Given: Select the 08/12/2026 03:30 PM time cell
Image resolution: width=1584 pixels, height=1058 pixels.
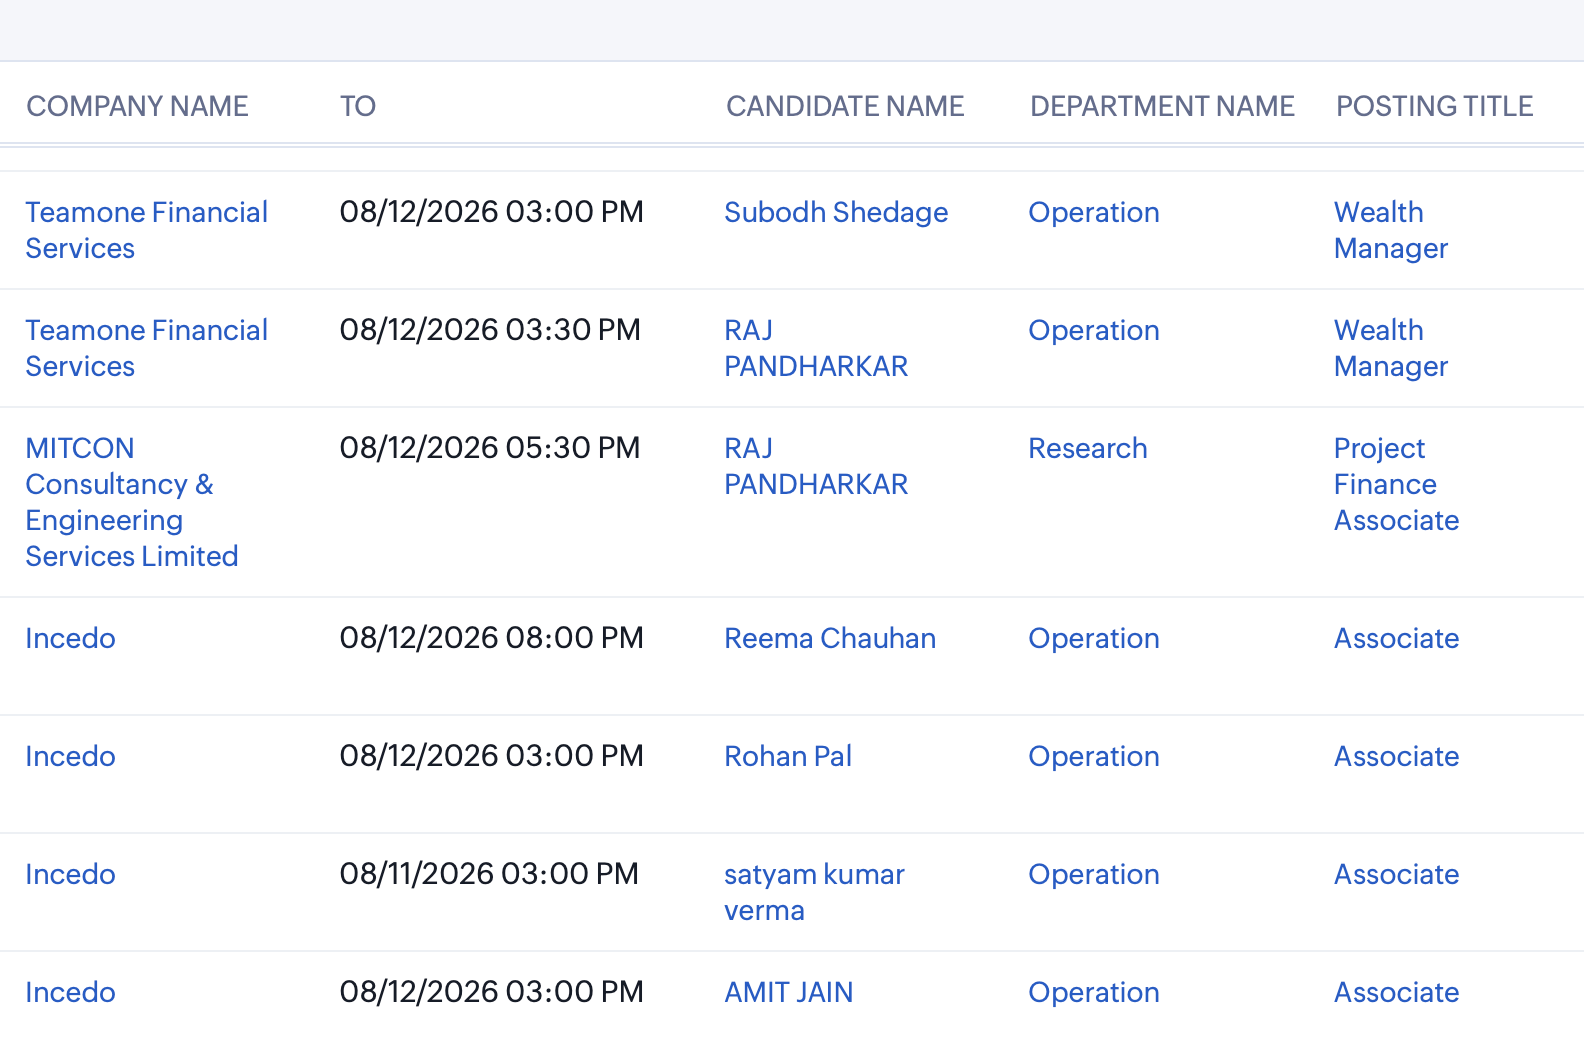Looking at the screenshot, I should coord(490,330).
